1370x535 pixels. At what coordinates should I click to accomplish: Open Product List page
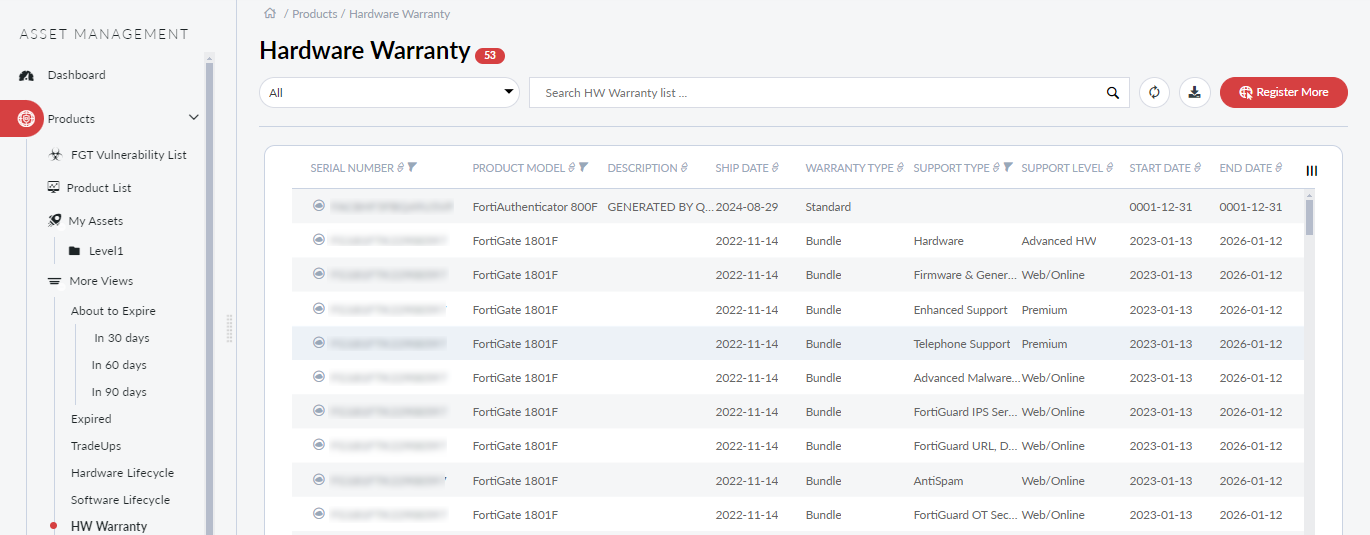pos(99,188)
